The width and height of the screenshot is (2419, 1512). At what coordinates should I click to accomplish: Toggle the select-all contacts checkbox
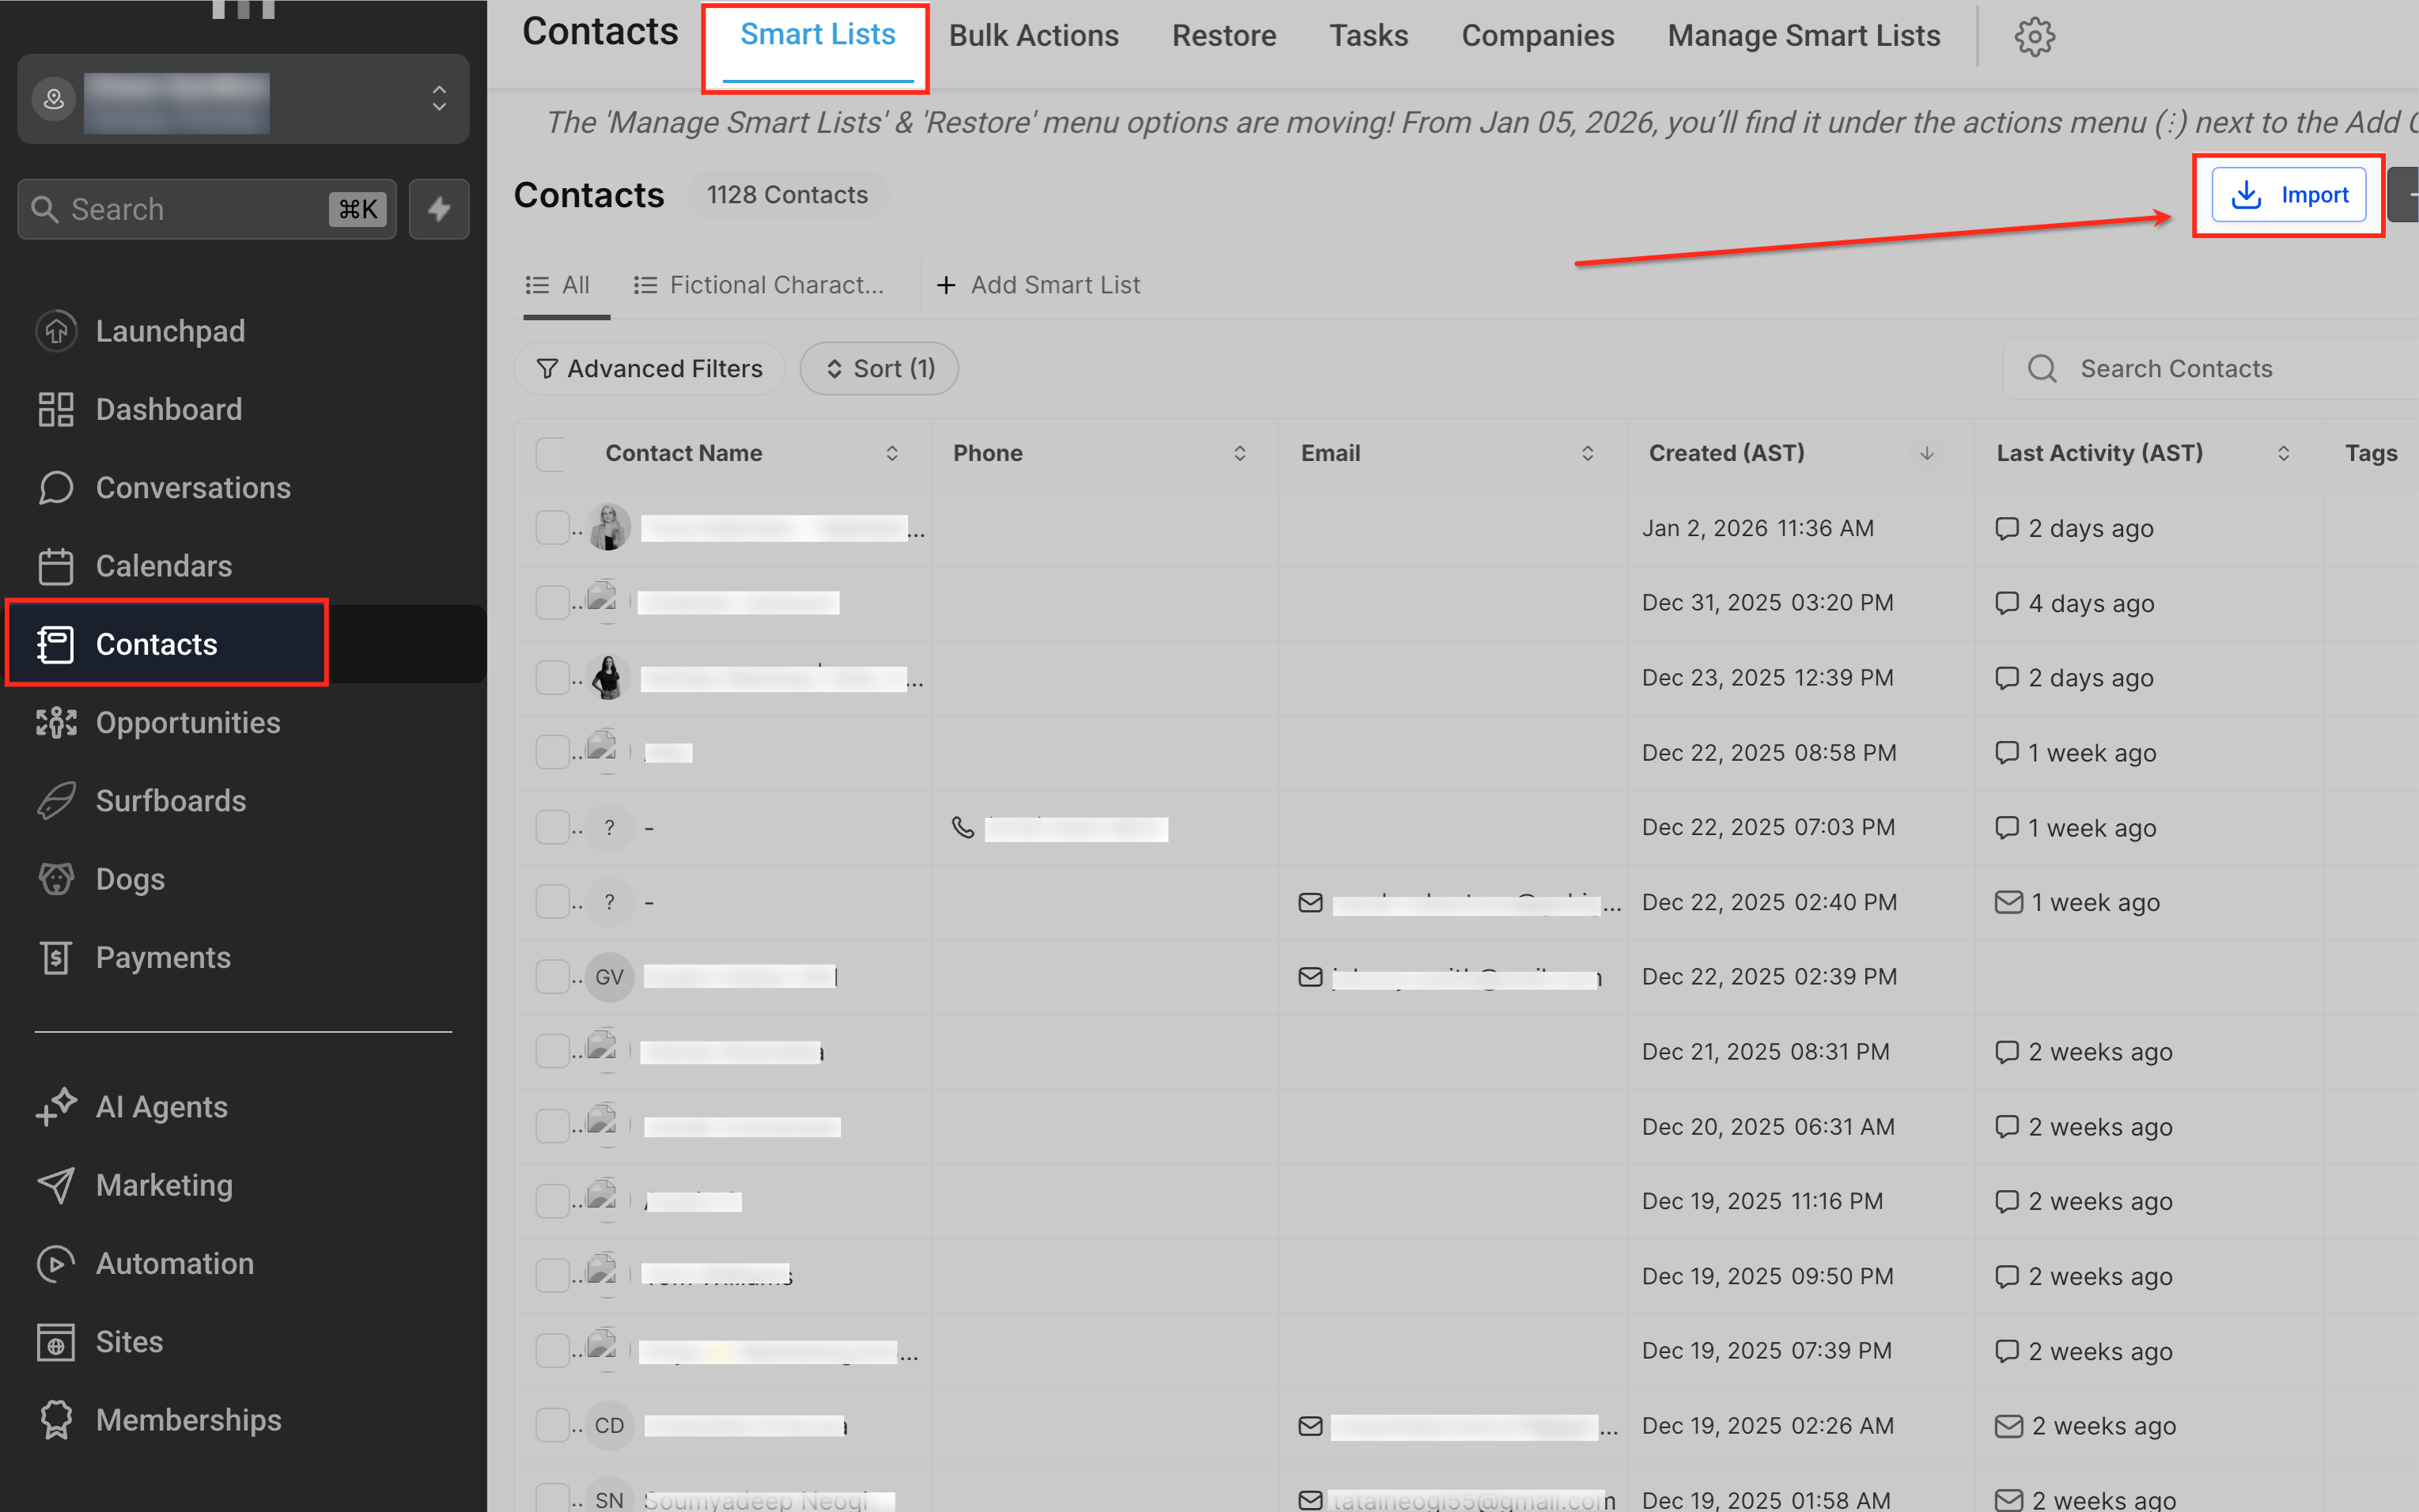click(x=551, y=453)
